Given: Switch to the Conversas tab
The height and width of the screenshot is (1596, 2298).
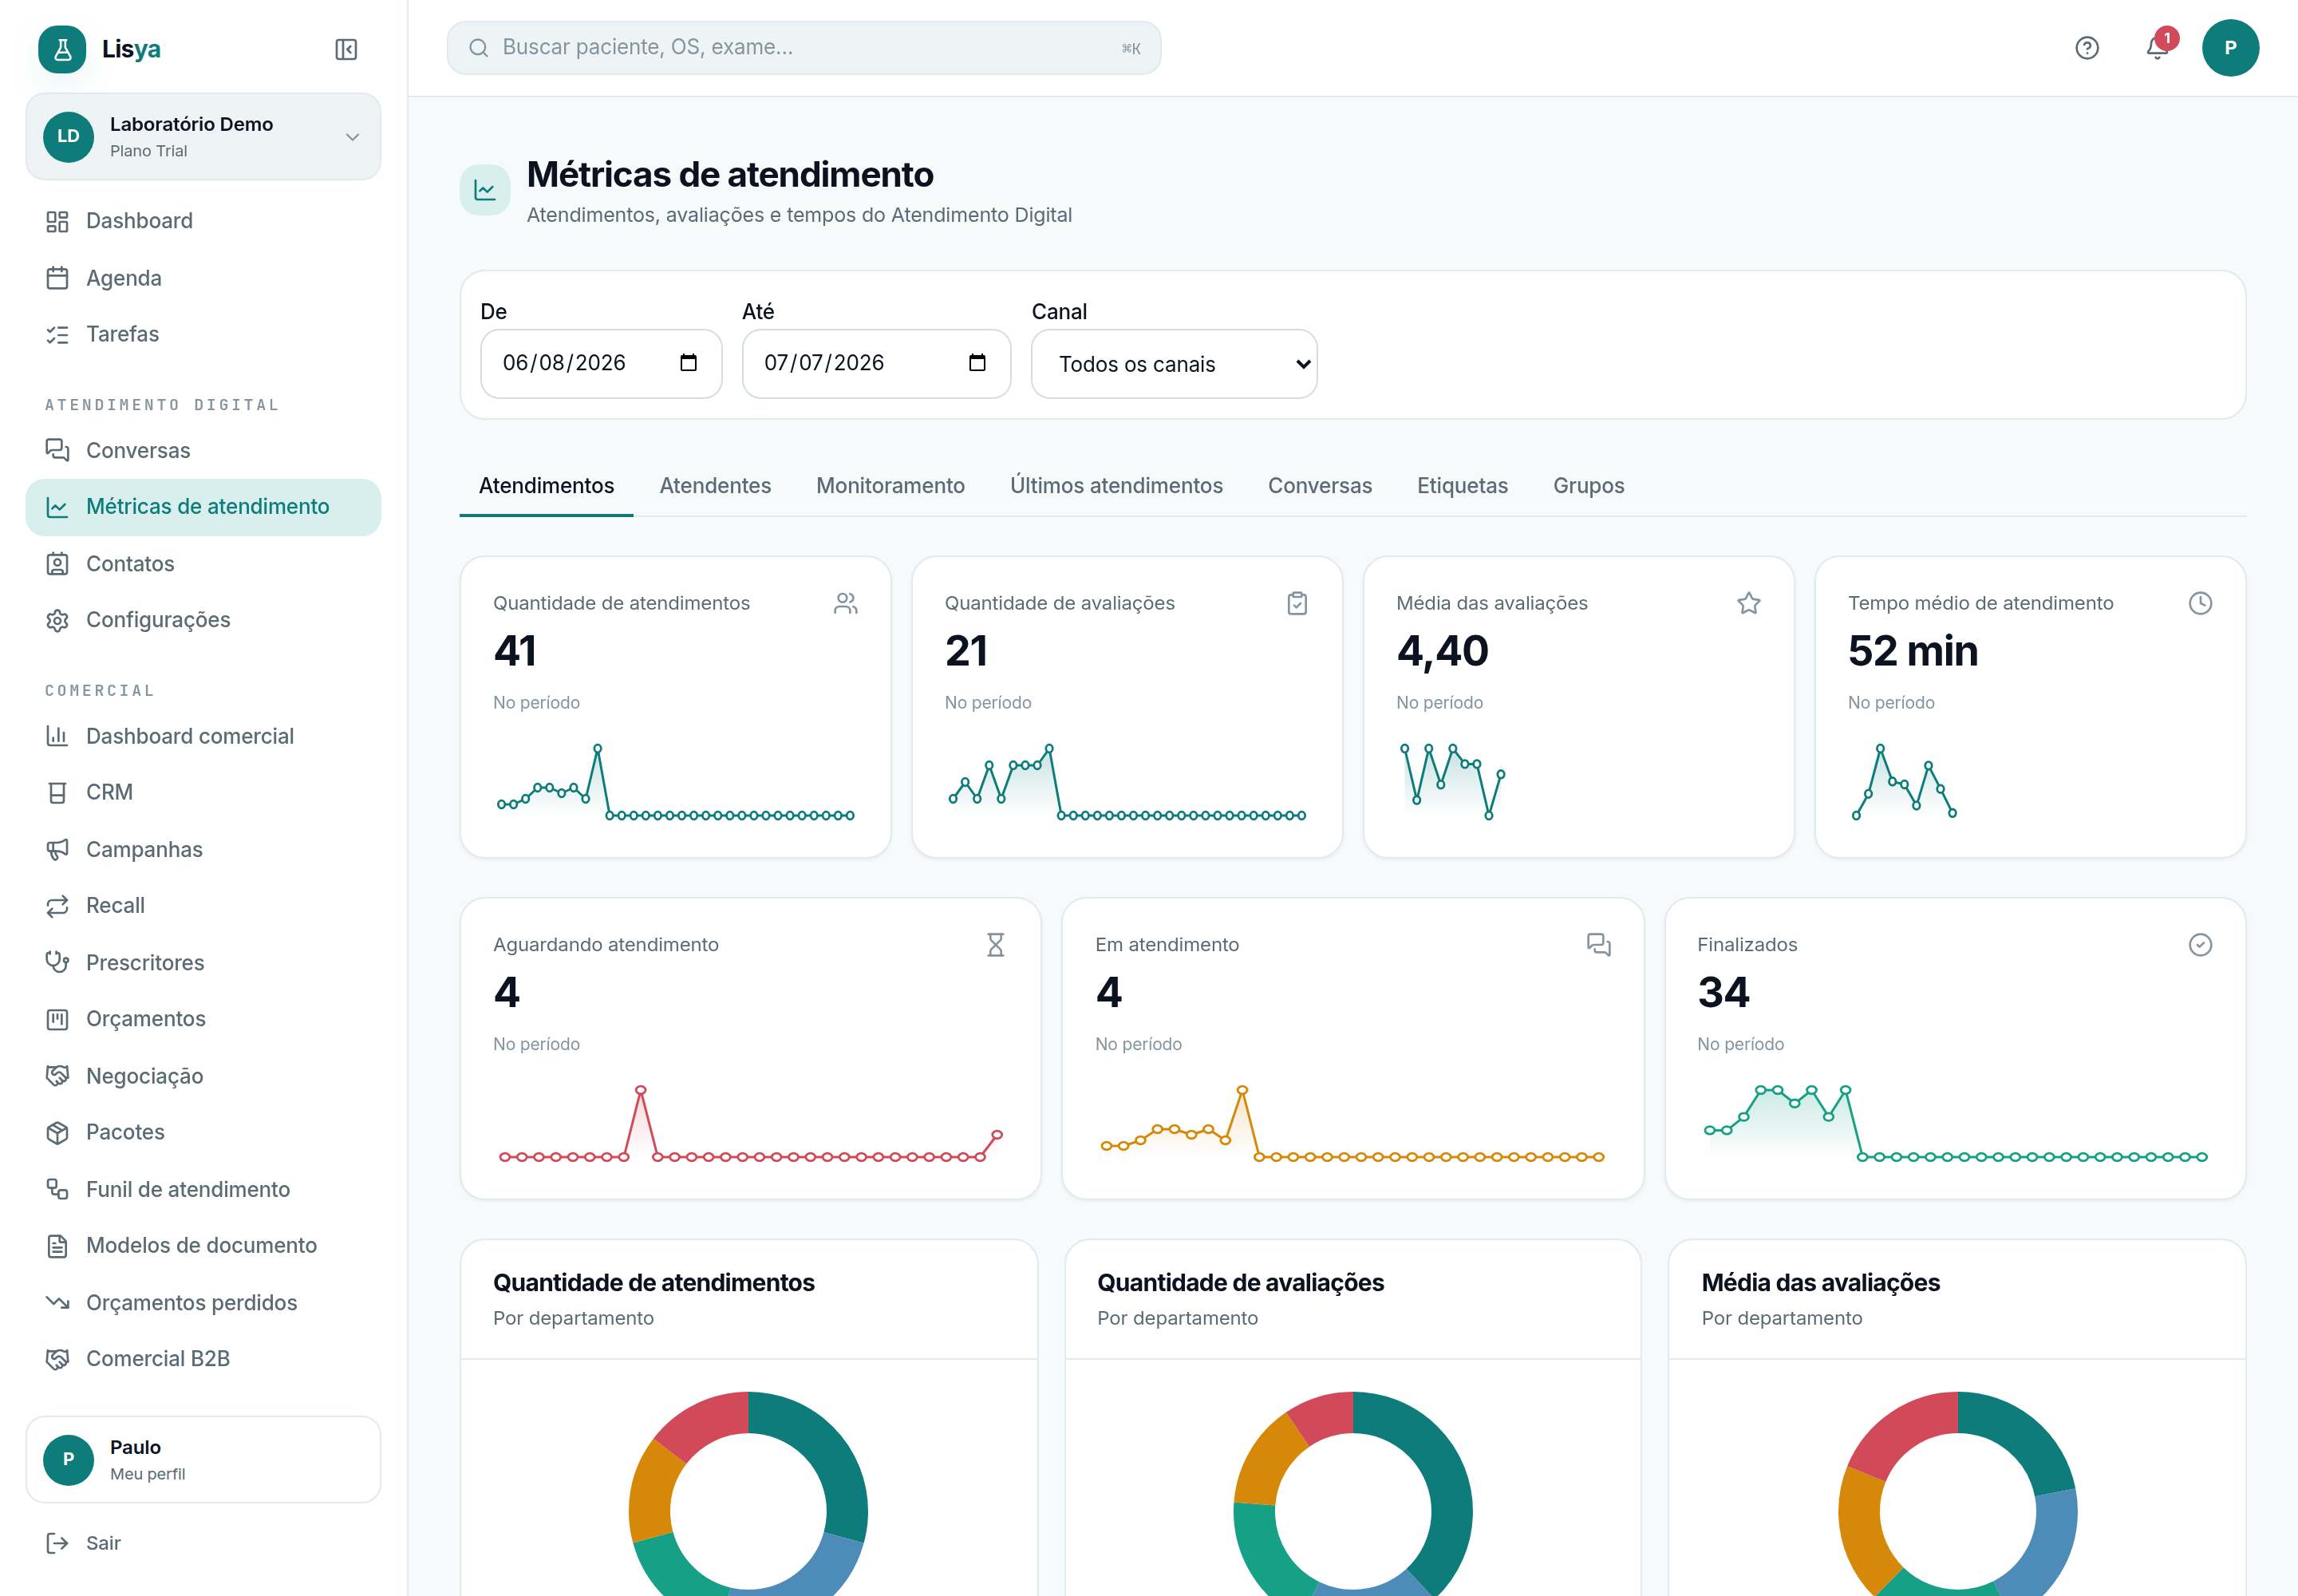Looking at the screenshot, I should [x=1320, y=486].
